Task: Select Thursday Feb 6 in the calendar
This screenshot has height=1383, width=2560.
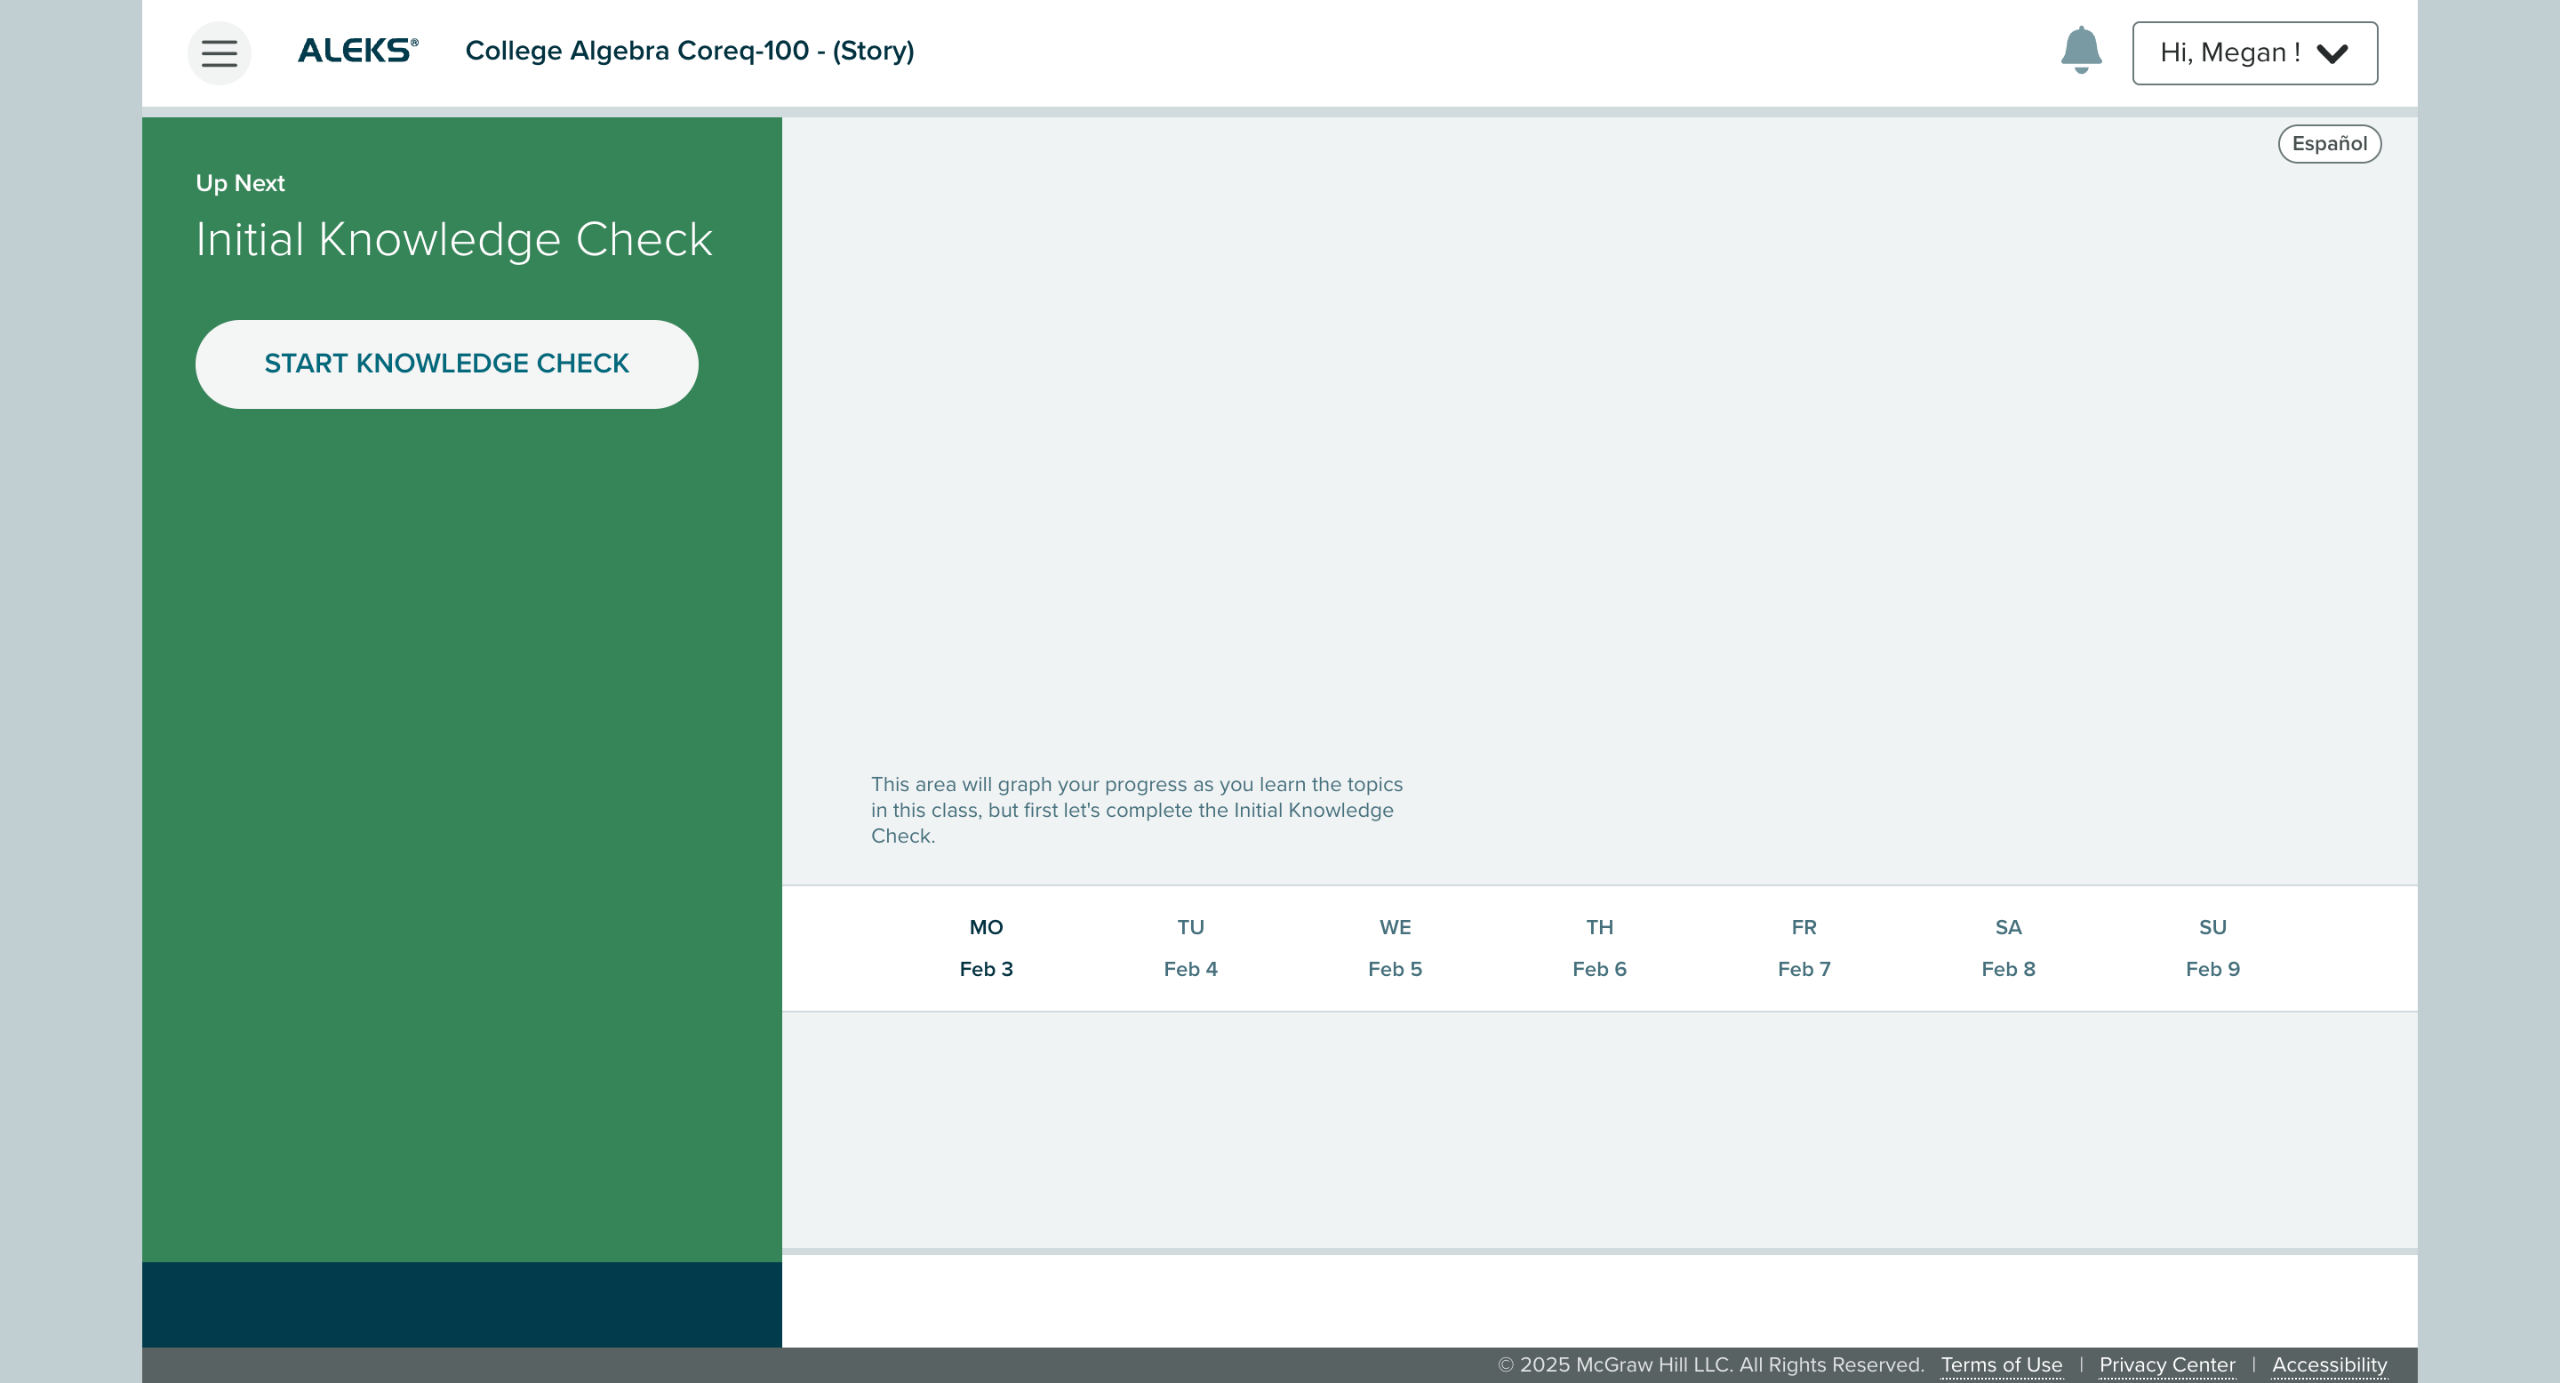Action: (x=1599, y=948)
